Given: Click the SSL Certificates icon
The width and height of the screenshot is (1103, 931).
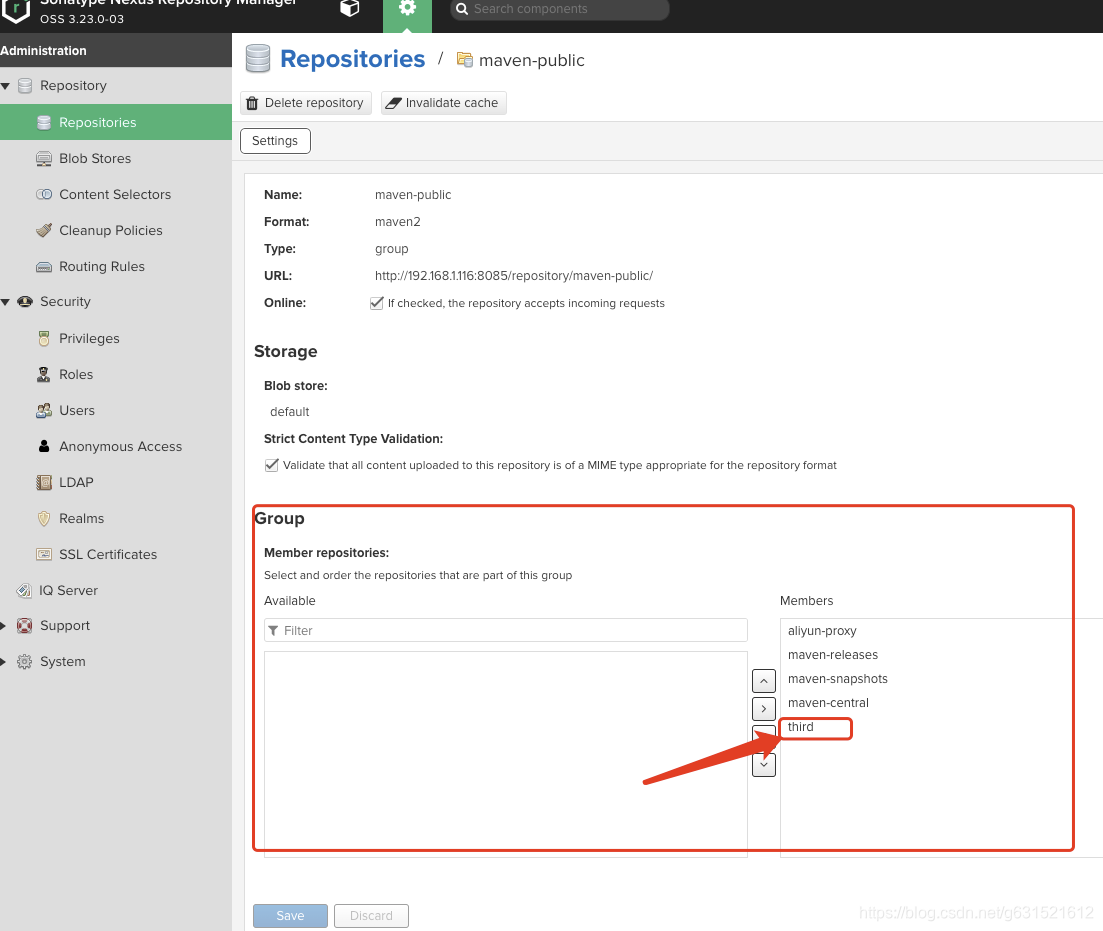Looking at the screenshot, I should tap(44, 555).
